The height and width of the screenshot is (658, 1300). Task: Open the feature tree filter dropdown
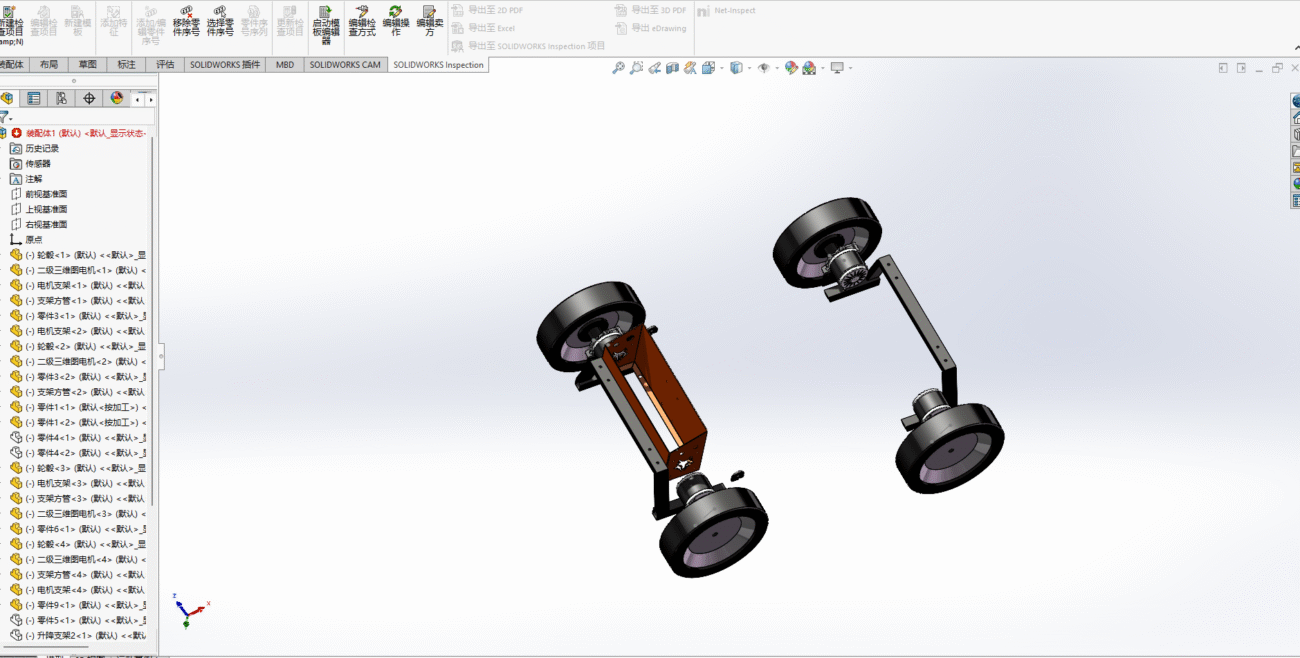[6, 117]
